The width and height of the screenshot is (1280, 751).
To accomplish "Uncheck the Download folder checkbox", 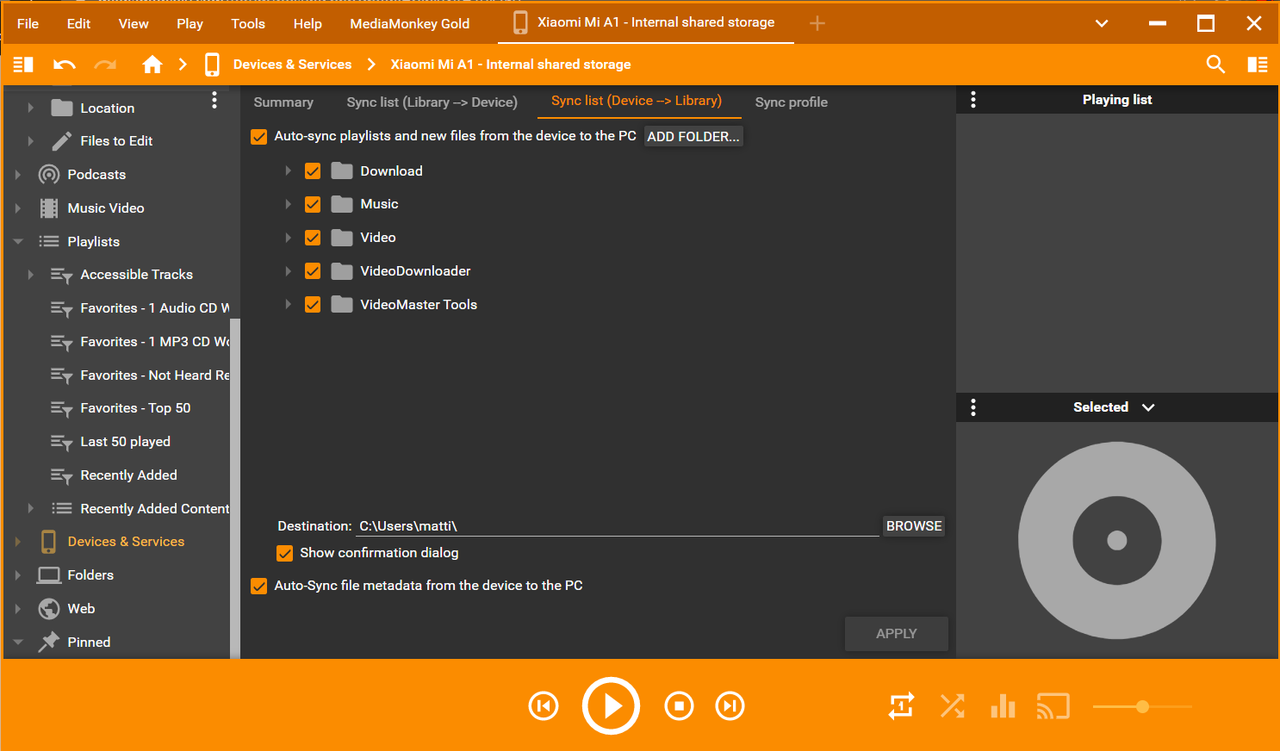I will (x=313, y=171).
